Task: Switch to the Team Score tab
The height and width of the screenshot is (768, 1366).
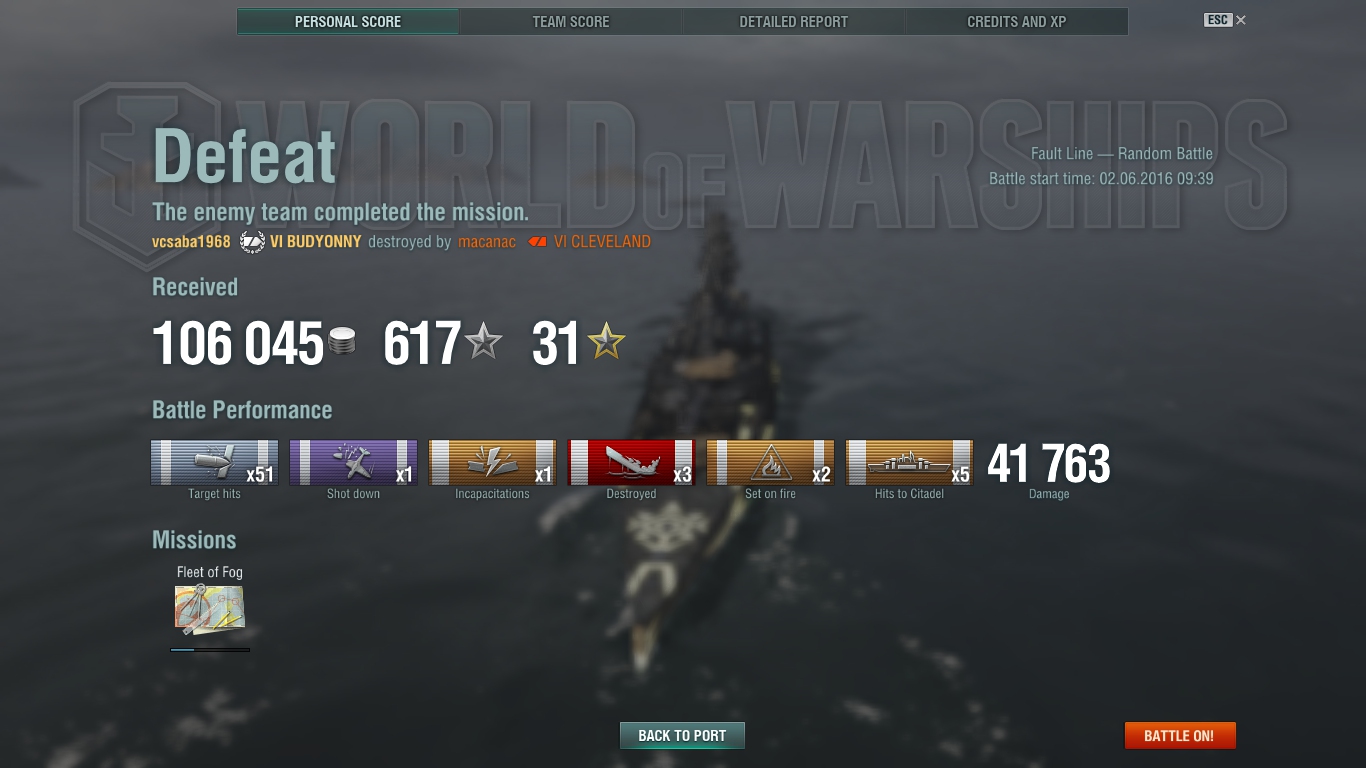Action: pyautogui.click(x=571, y=21)
